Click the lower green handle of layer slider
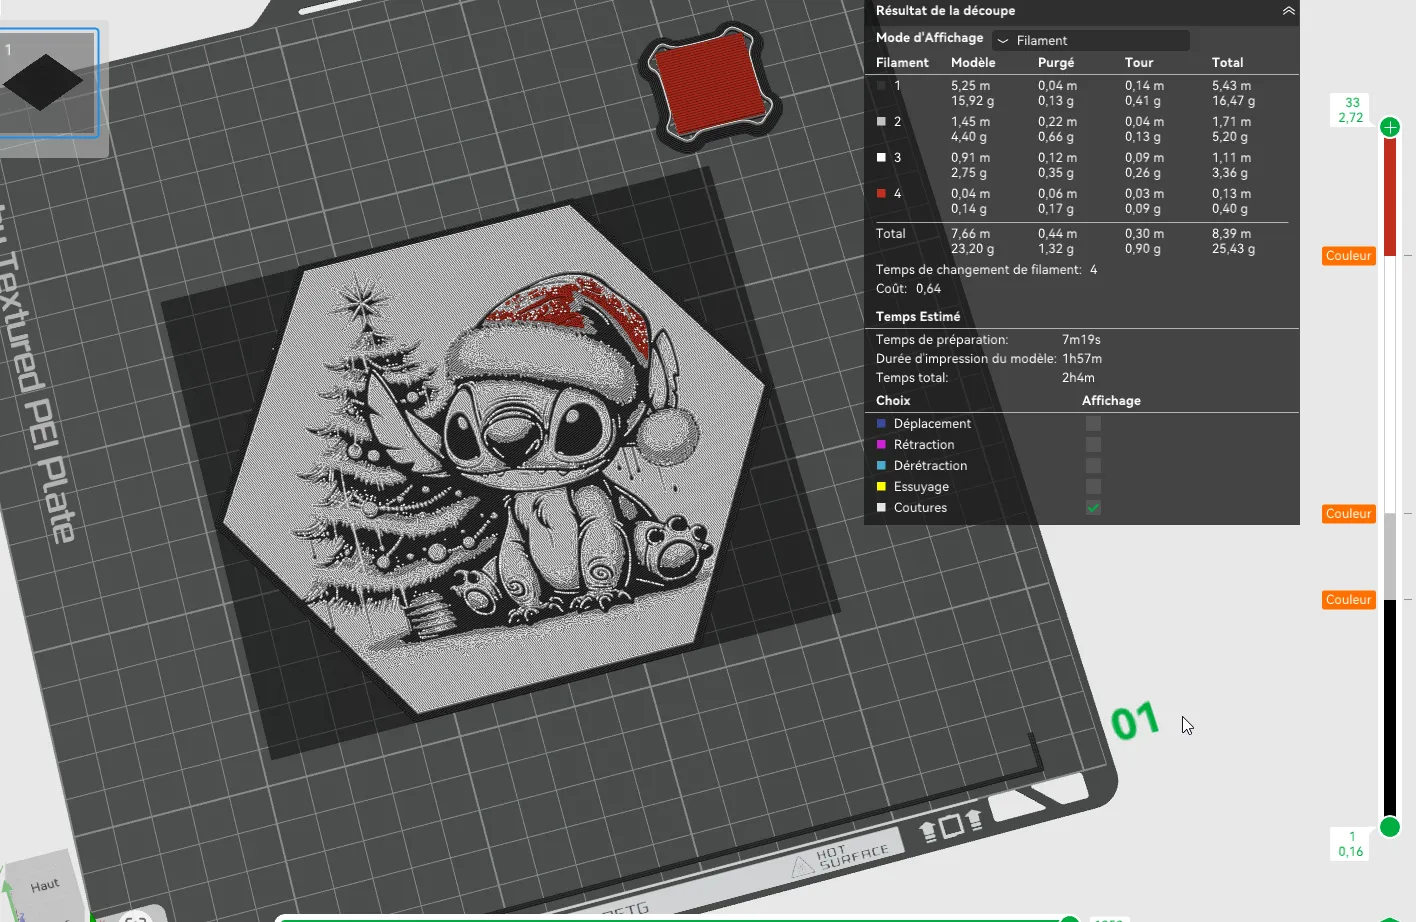Screen dimensions: 1416x922 pos(1390,827)
